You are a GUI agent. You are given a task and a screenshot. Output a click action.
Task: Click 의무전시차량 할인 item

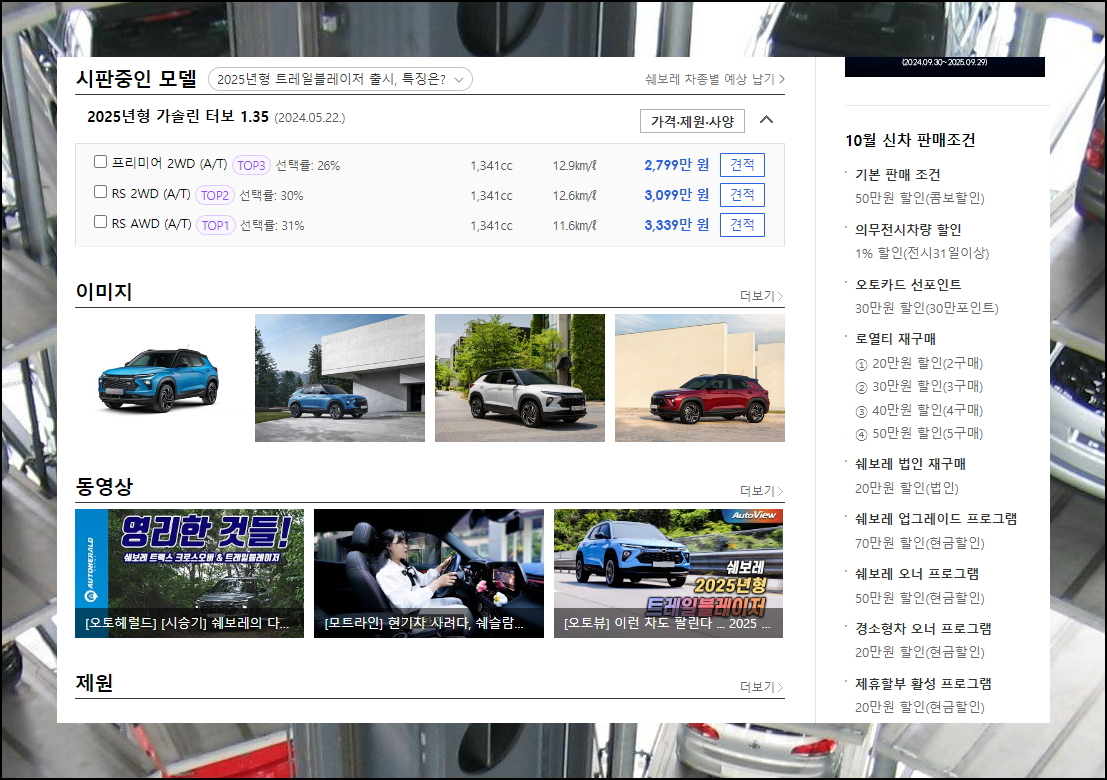[x=908, y=230]
